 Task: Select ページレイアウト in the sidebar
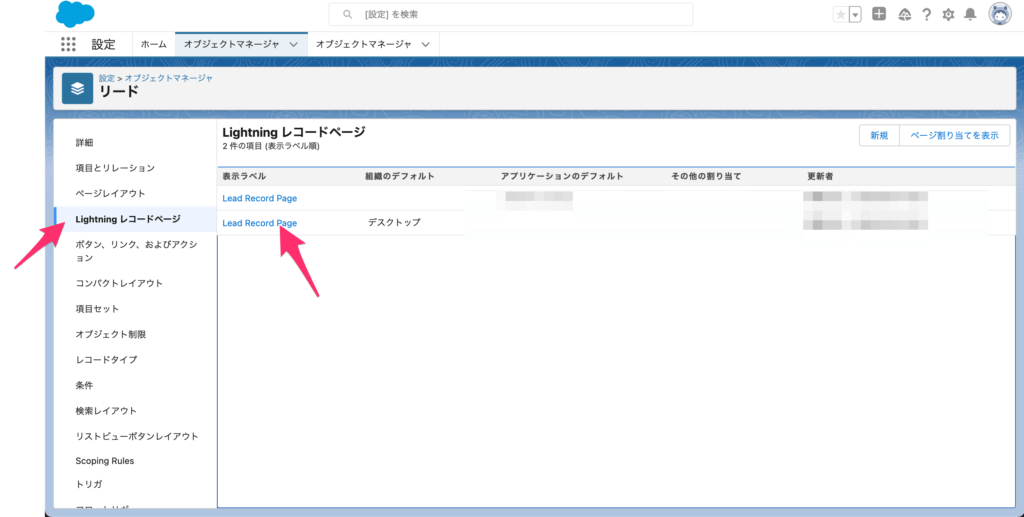pos(110,193)
